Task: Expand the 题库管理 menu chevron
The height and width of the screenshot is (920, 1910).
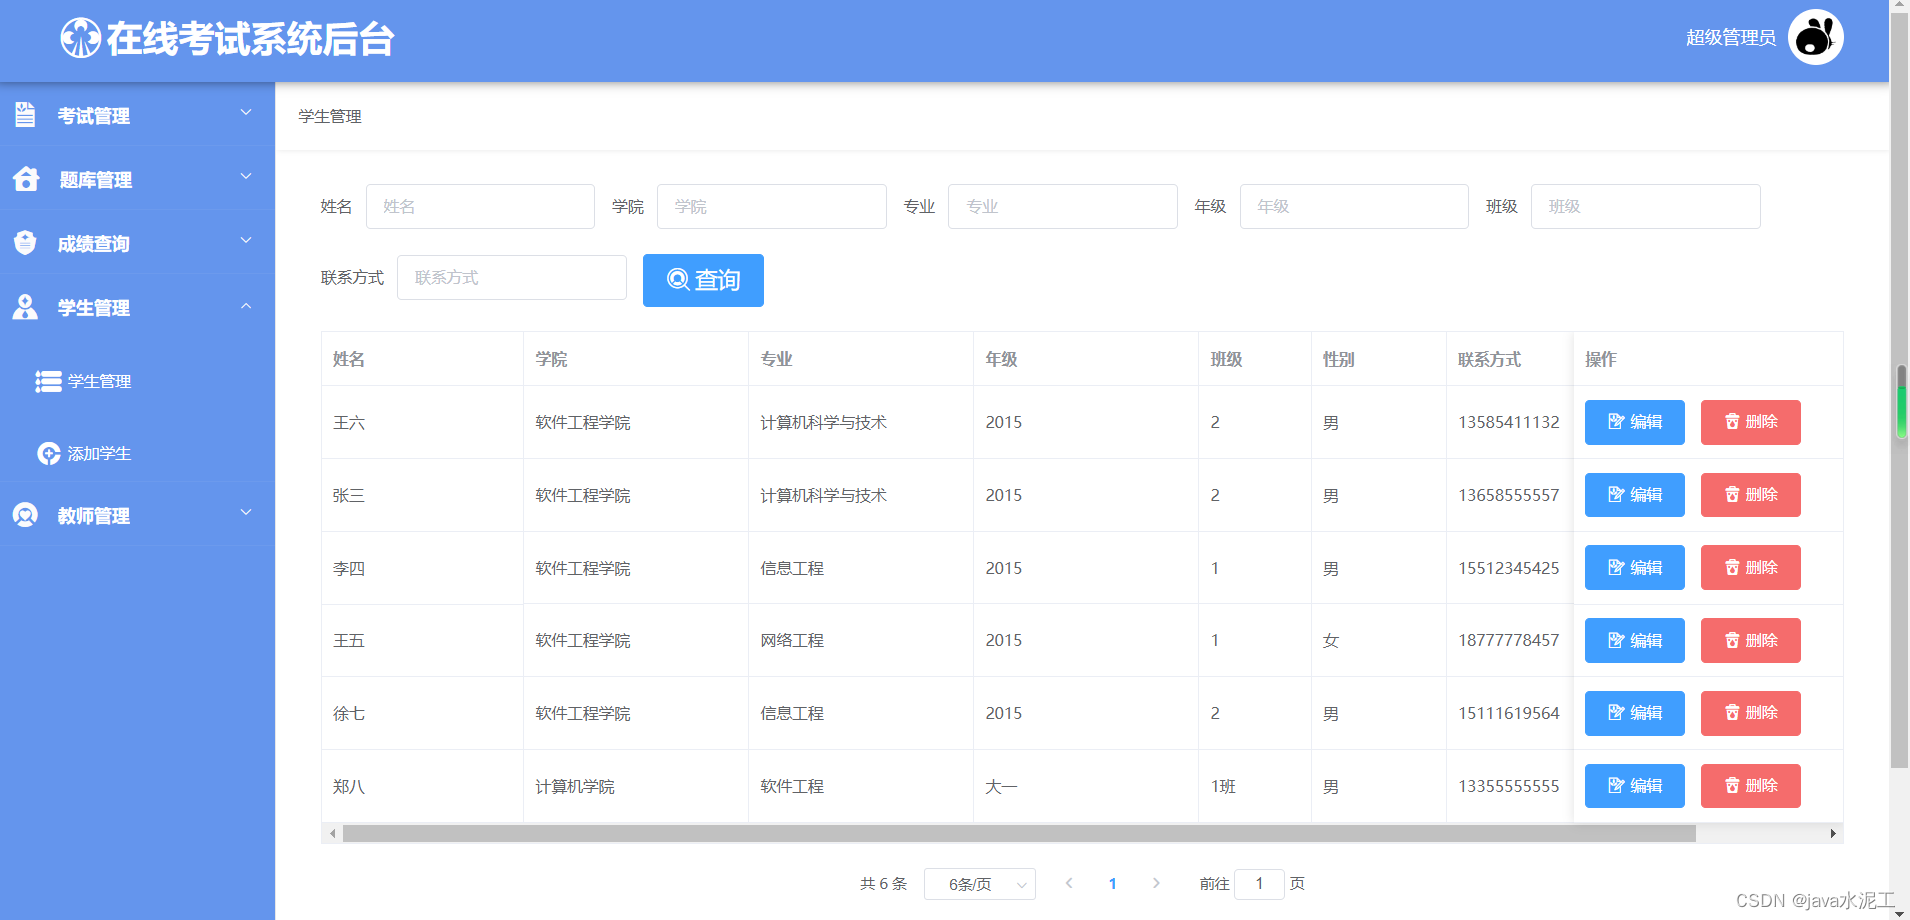Action: 246,177
